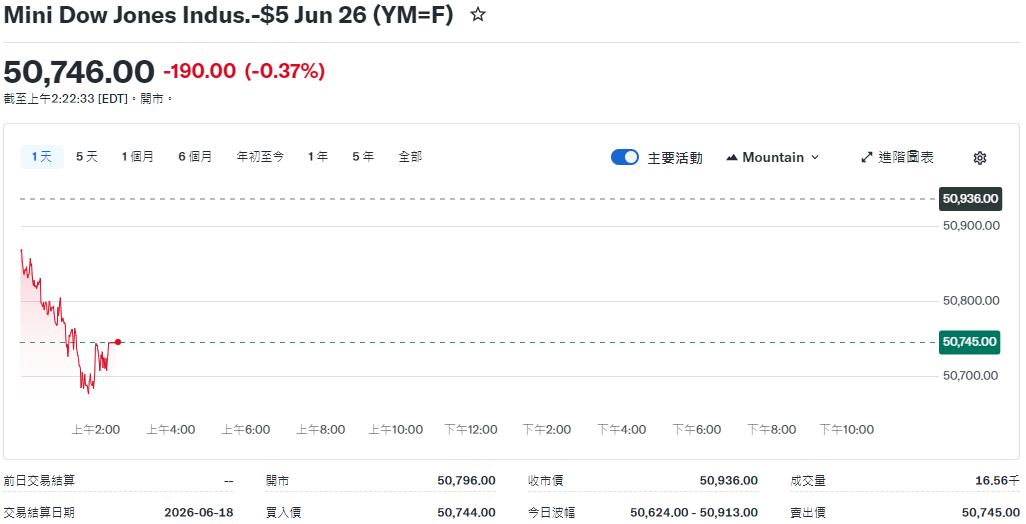The image size is (1026, 524).
Task: Click the 賣出價 label
Action: pyautogui.click(x=807, y=512)
